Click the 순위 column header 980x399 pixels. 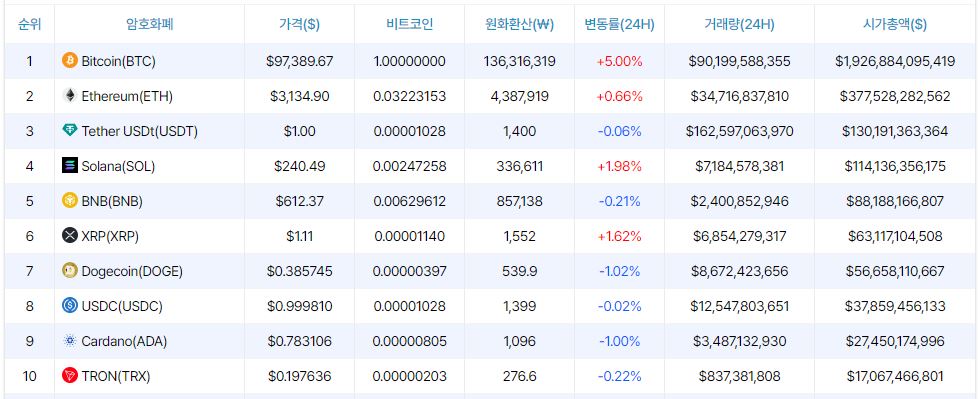click(x=29, y=24)
